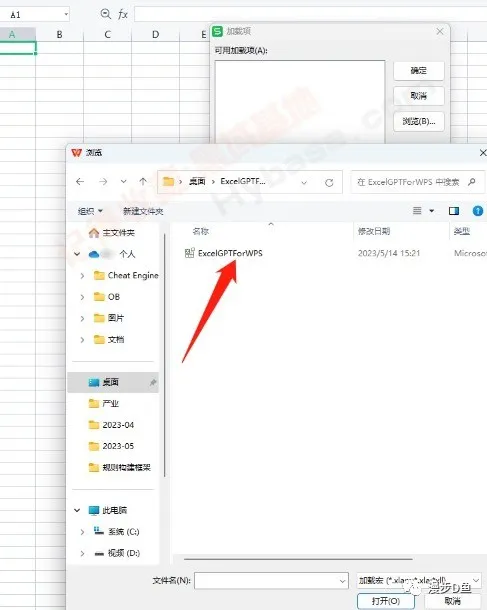The height and width of the screenshot is (610, 487).
Task: Refresh the folder view
Action: coord(329,182)
